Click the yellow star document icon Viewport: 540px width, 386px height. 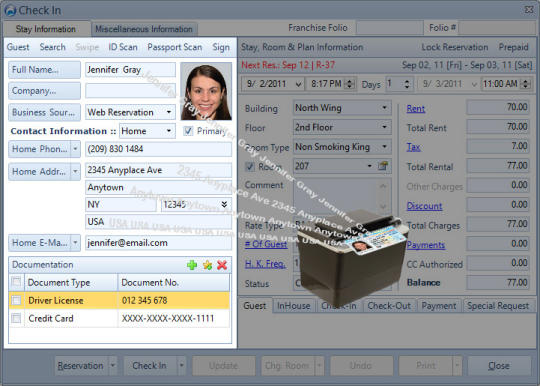207,265
